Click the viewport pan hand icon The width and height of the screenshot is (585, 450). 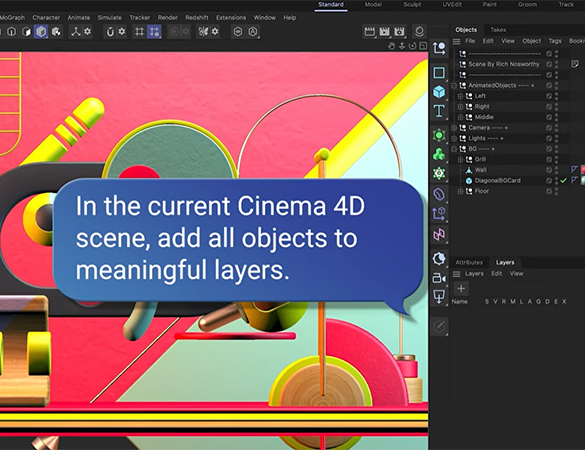click(391, 46)
